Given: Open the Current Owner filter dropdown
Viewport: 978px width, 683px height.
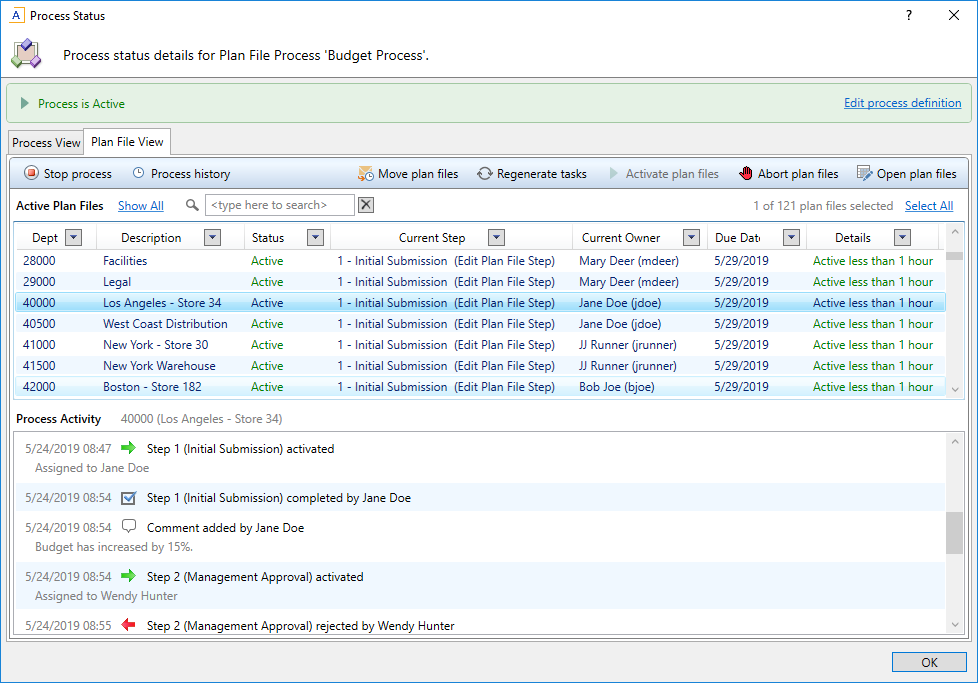Looking at the screenshot, I should (x=691, y=238).
